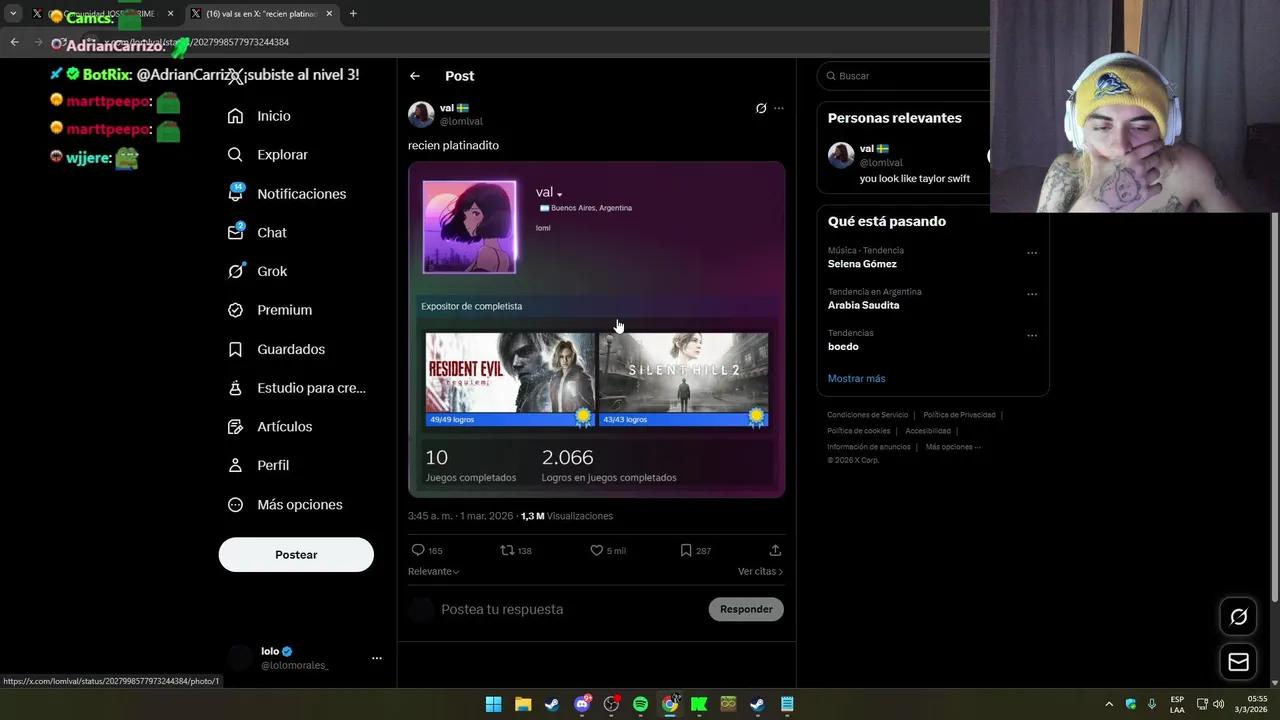Open Política de Privacidad link

point(959,415)
